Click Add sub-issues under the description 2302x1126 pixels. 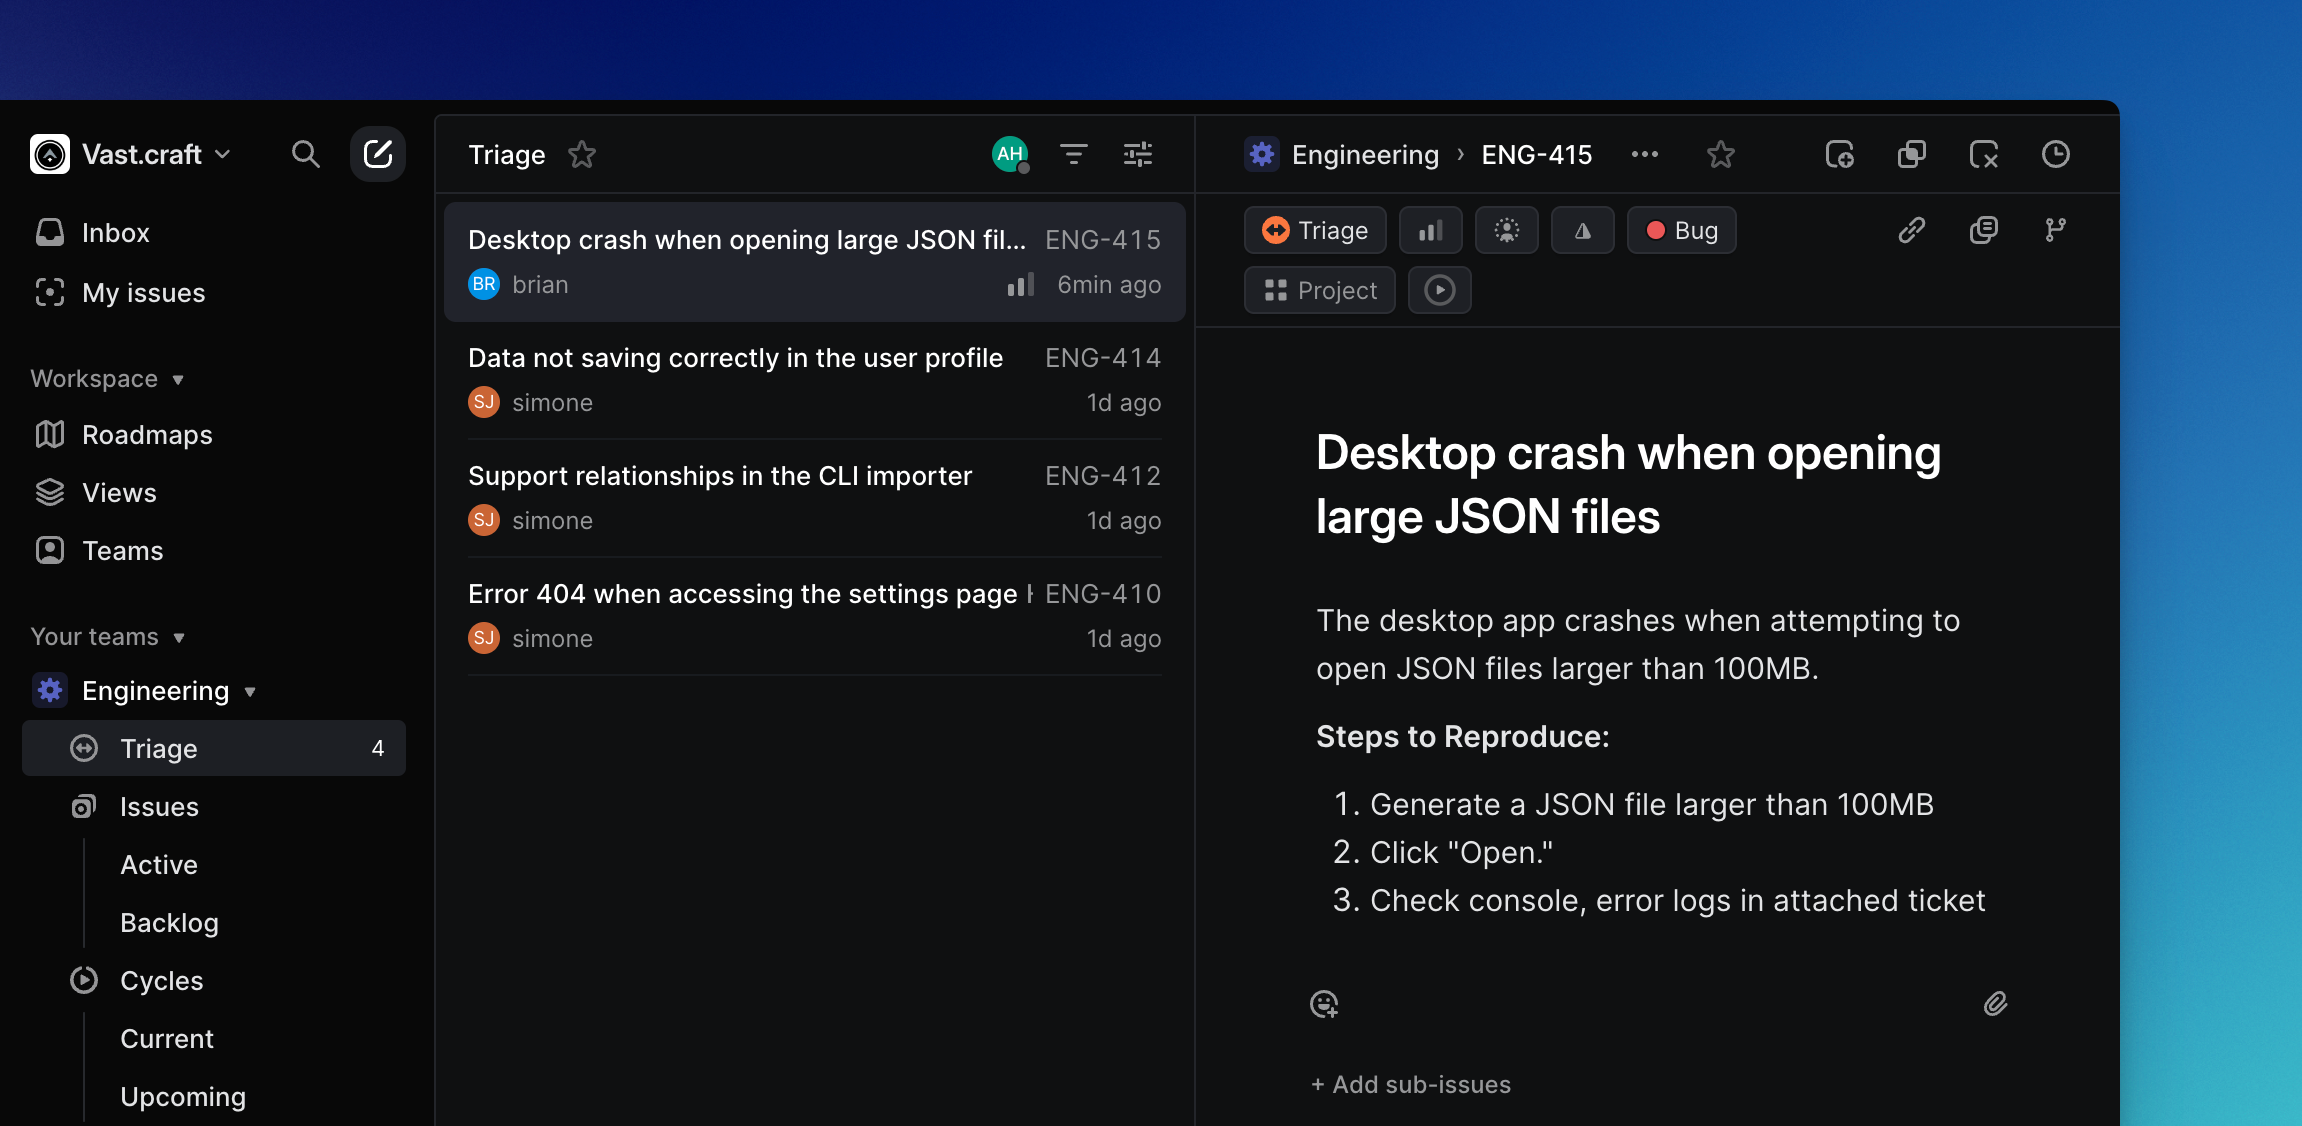pyautogui.click(x=1410, y=1084)
